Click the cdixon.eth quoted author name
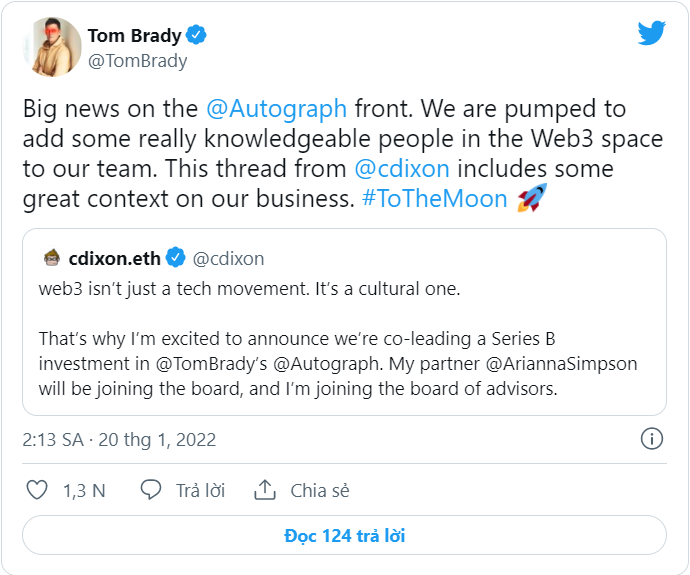 pyautogui.click(x=115, y=258)
